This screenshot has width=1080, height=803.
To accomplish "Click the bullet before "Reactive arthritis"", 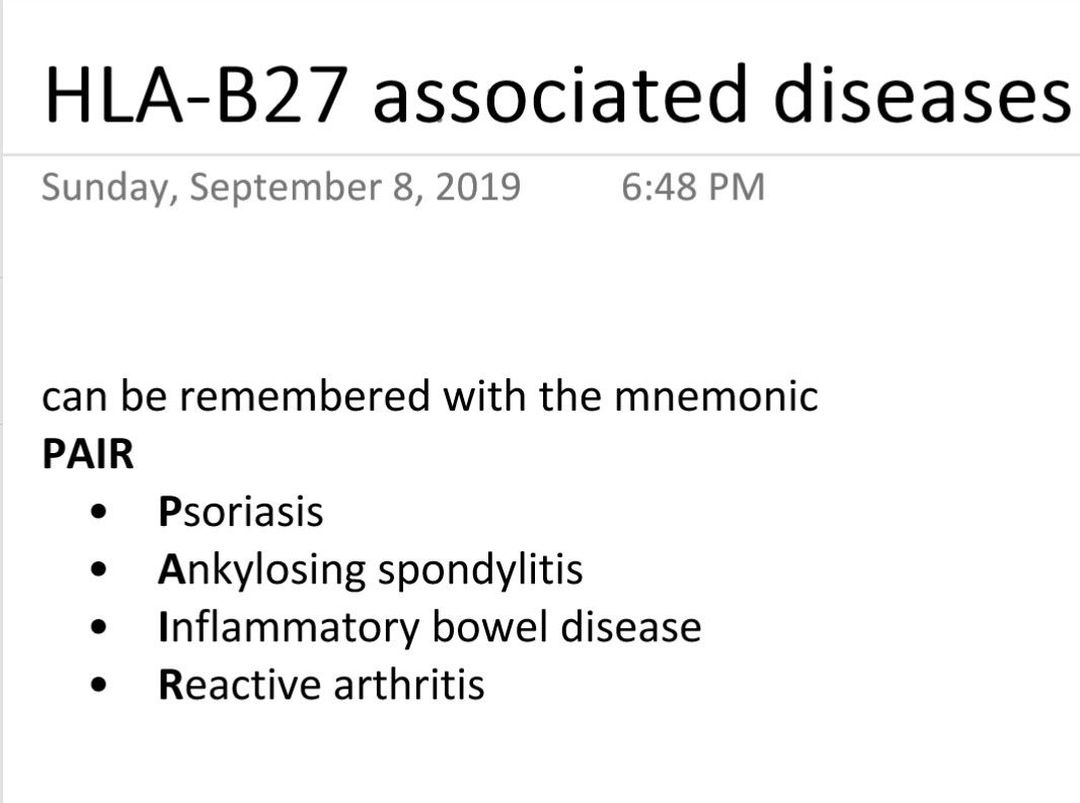I will (98, 686).
